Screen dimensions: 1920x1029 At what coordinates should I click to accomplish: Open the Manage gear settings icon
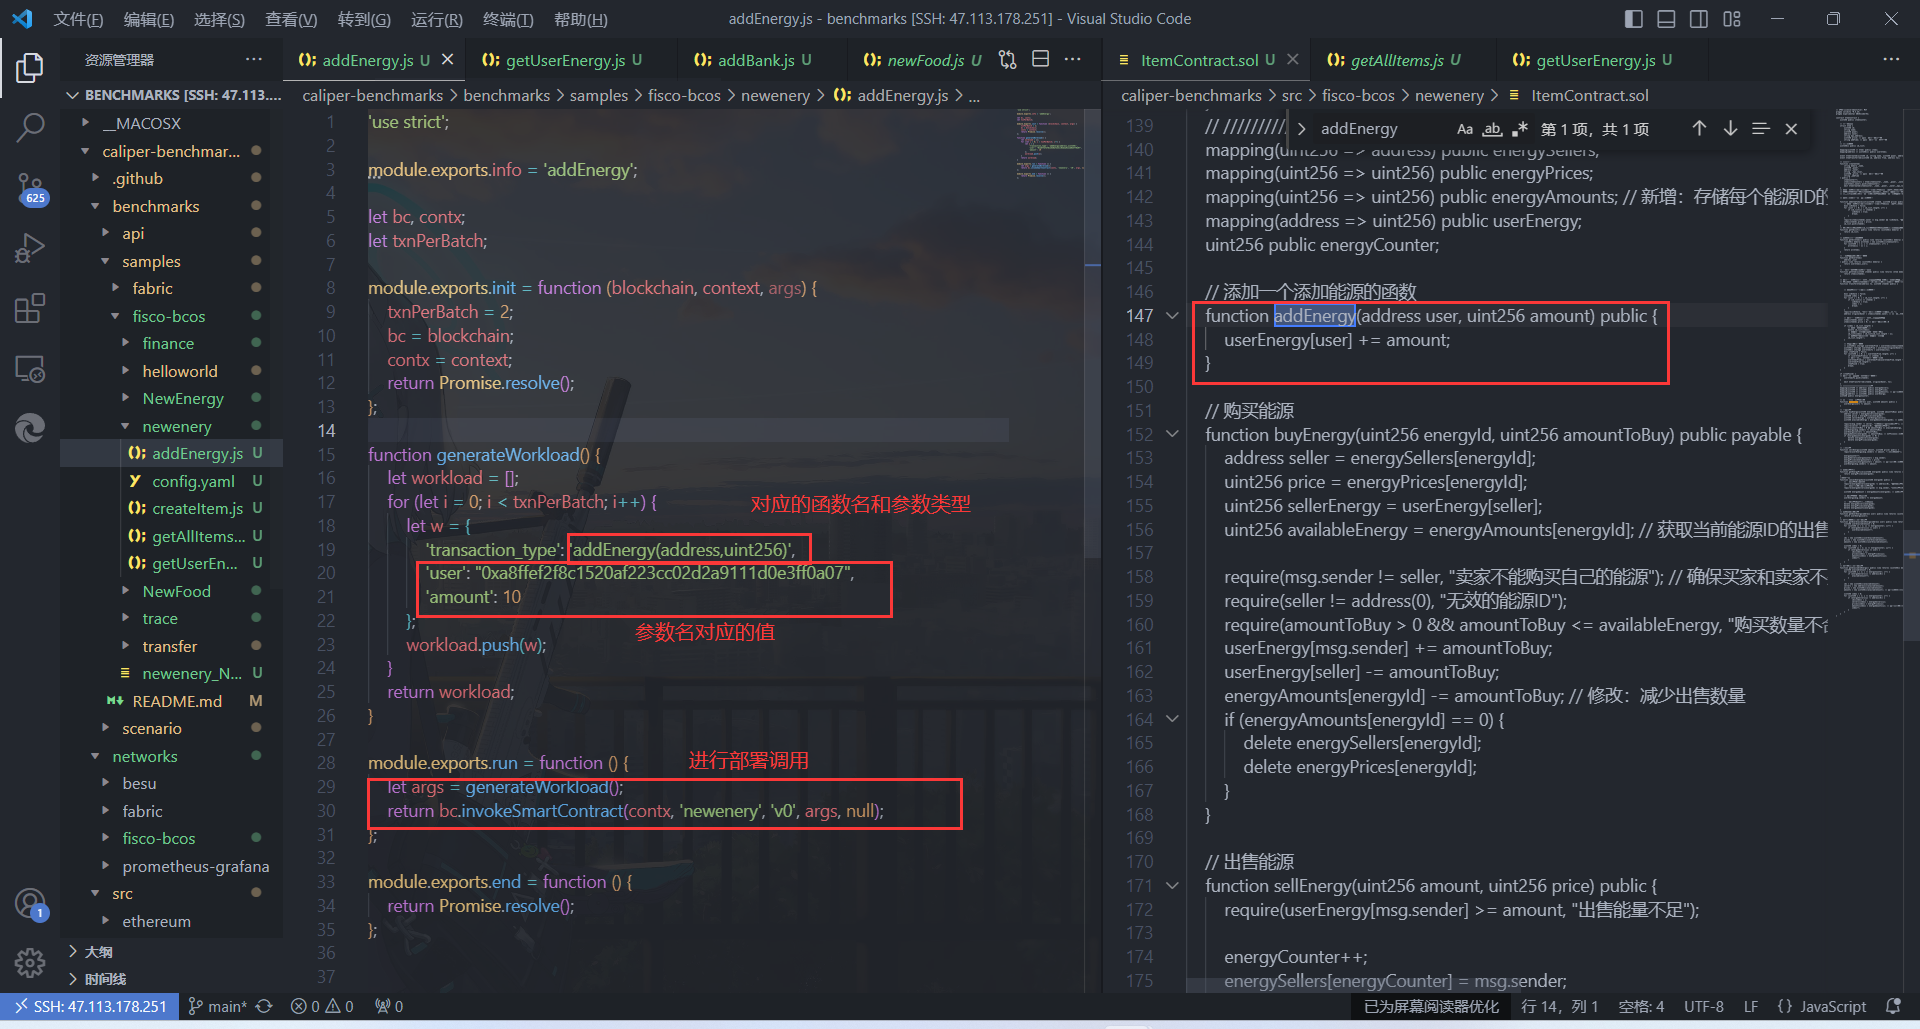[29, 963]
